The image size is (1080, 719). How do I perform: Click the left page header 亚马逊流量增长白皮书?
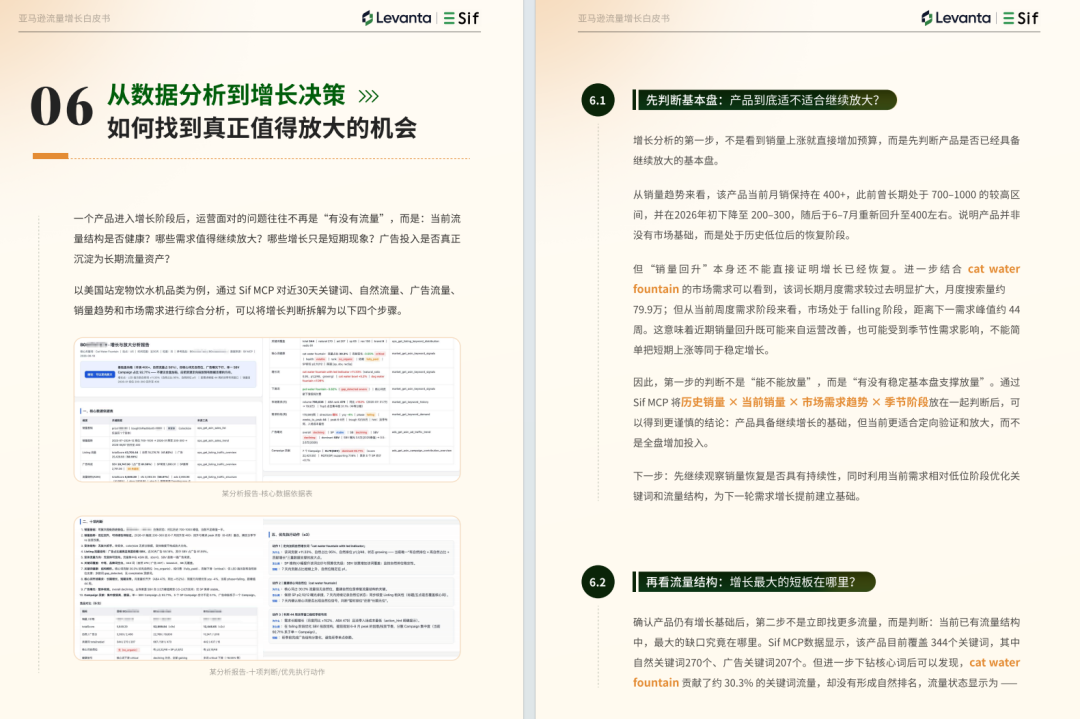click(x=64, y=19)
